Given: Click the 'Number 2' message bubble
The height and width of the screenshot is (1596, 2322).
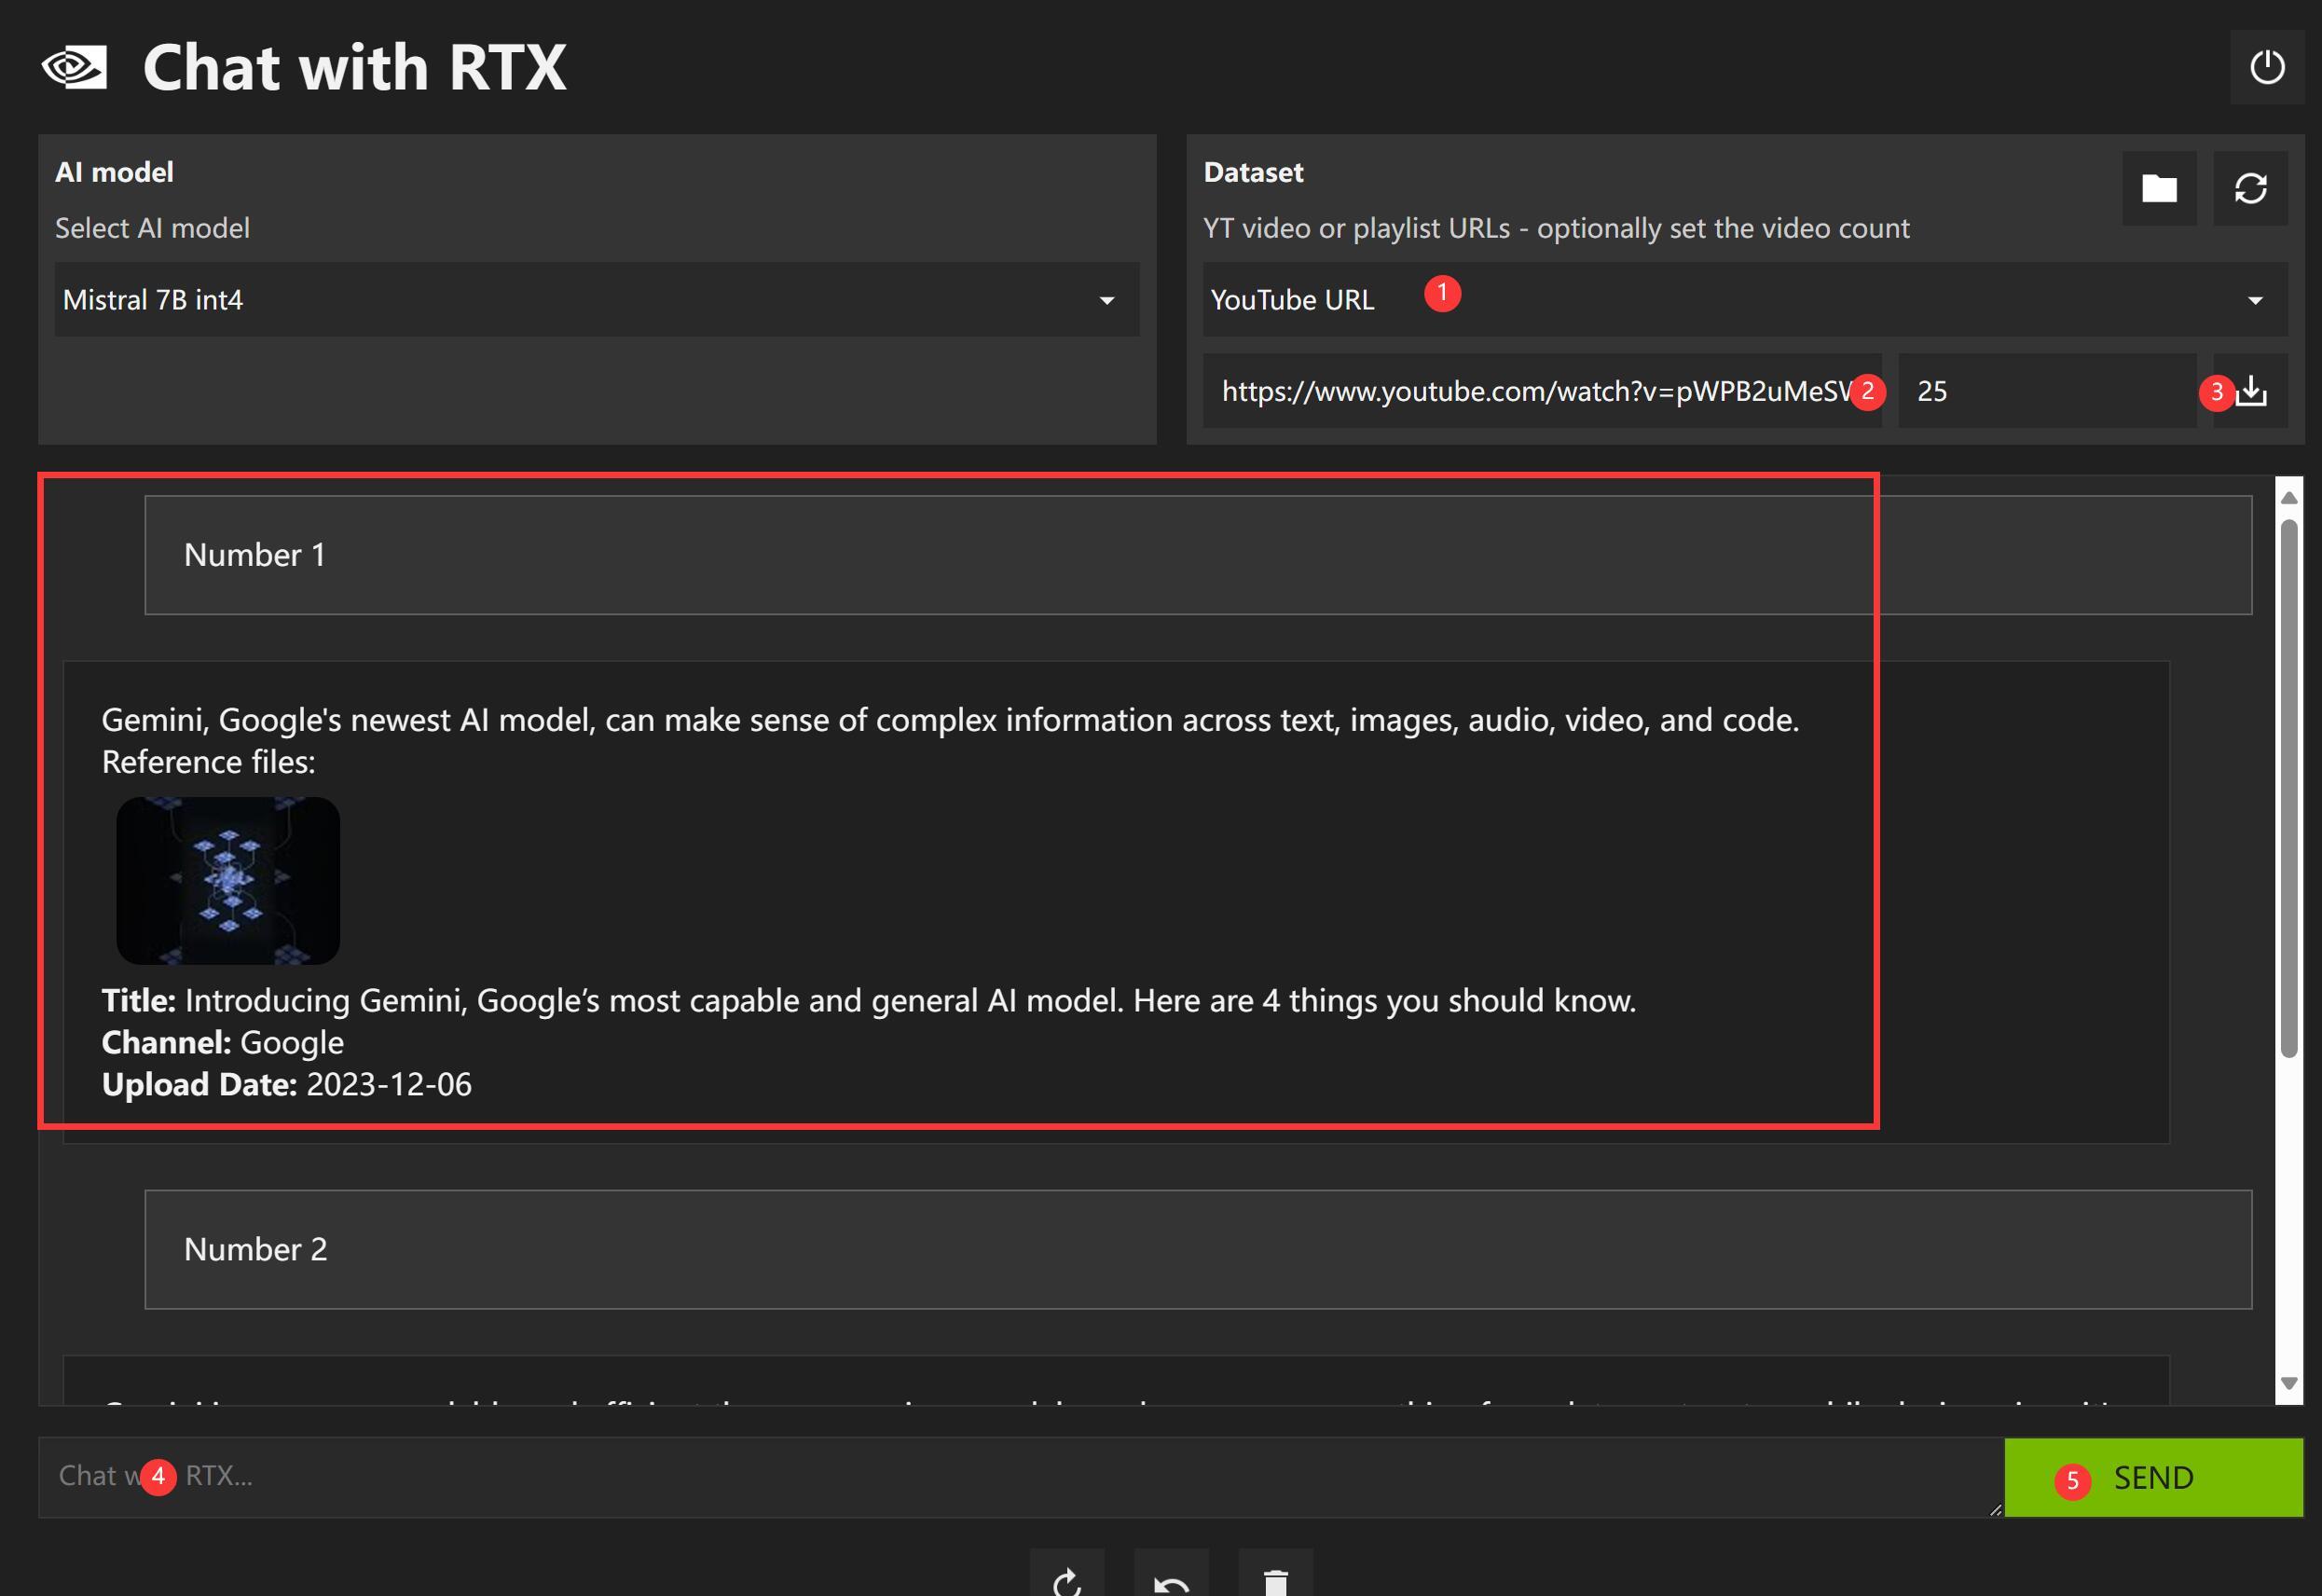Looking at the screenshot, I should 1198,1249.
